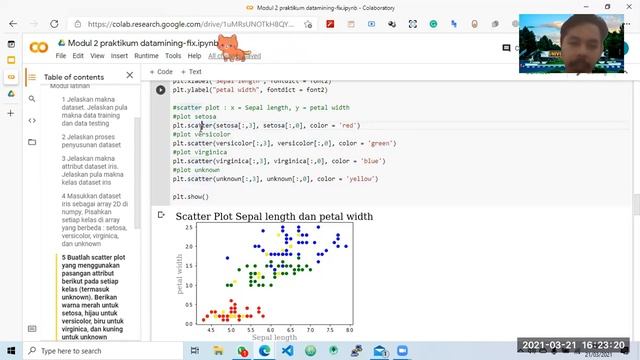Open outline item 1 Jelaskan makna dataset
The height and width of the screenshot is (360, 640).
tap(94, 111)
